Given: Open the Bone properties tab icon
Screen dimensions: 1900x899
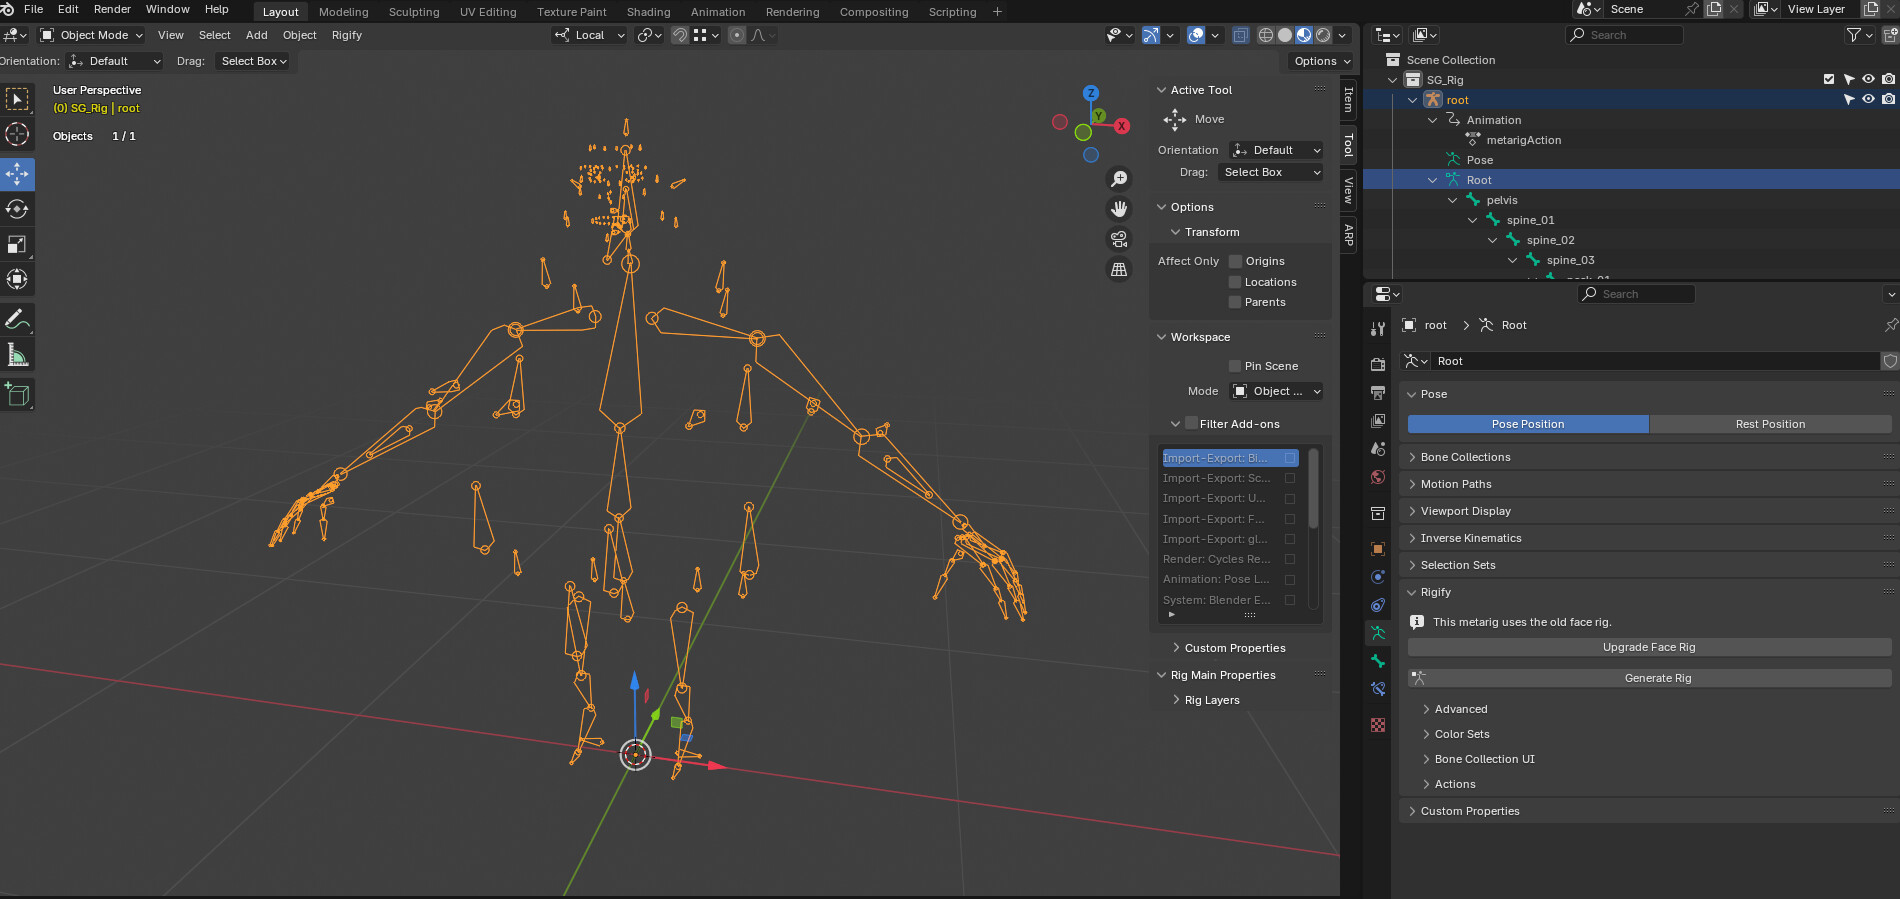Looking at the screenshot, I should 1378,661.
